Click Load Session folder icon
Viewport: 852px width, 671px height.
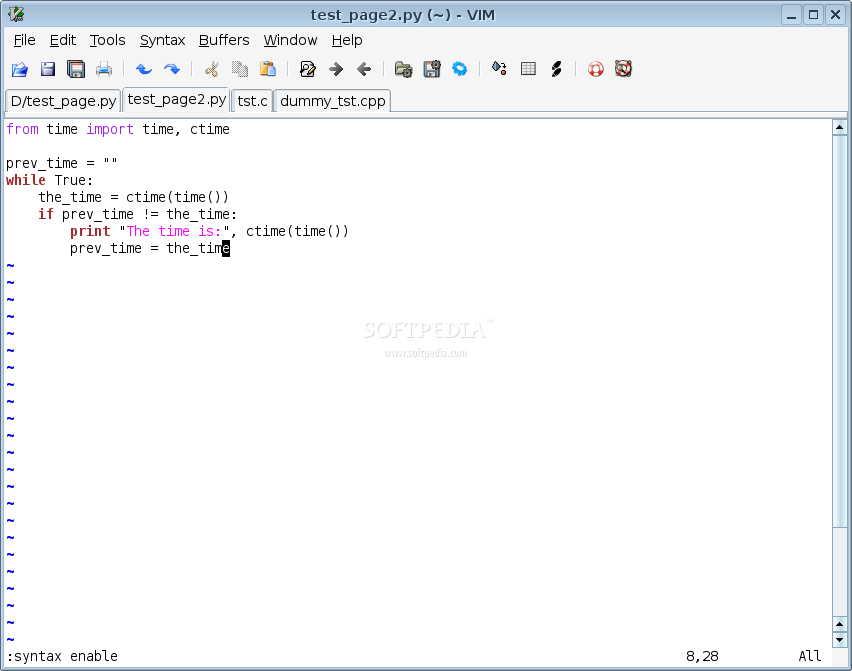(403, 69)
